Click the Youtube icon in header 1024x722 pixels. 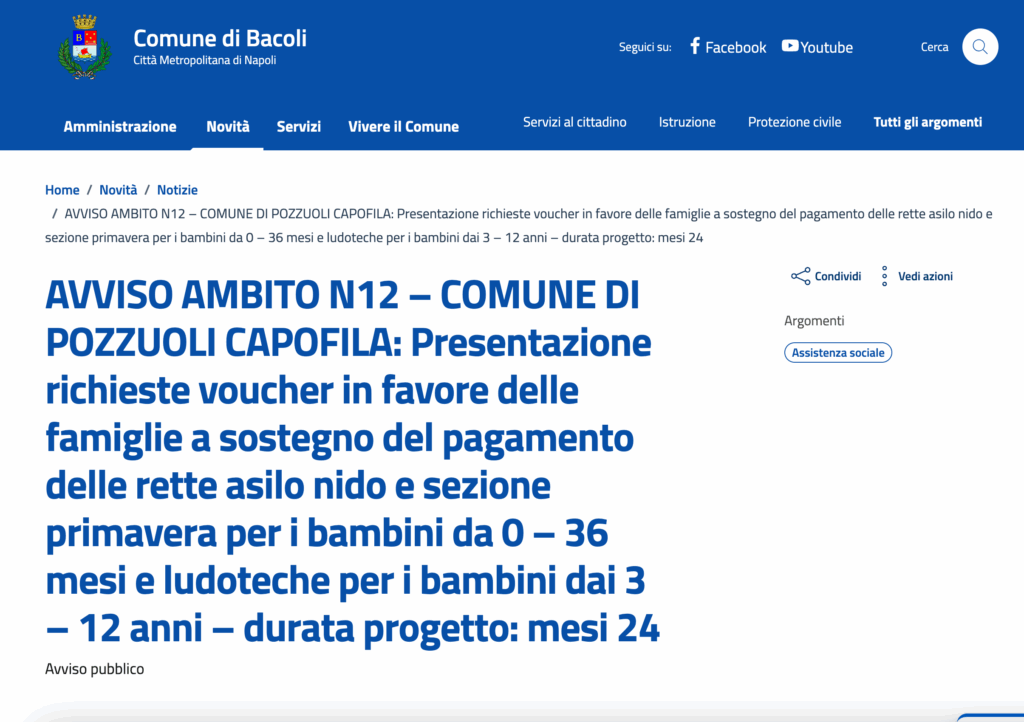pos(790,46)
